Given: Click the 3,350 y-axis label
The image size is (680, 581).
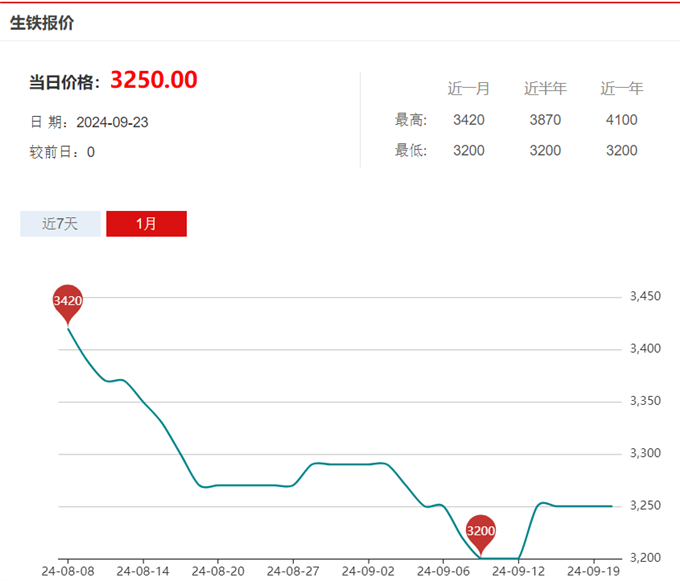Looking at the screenshot, I should [646, 401].
